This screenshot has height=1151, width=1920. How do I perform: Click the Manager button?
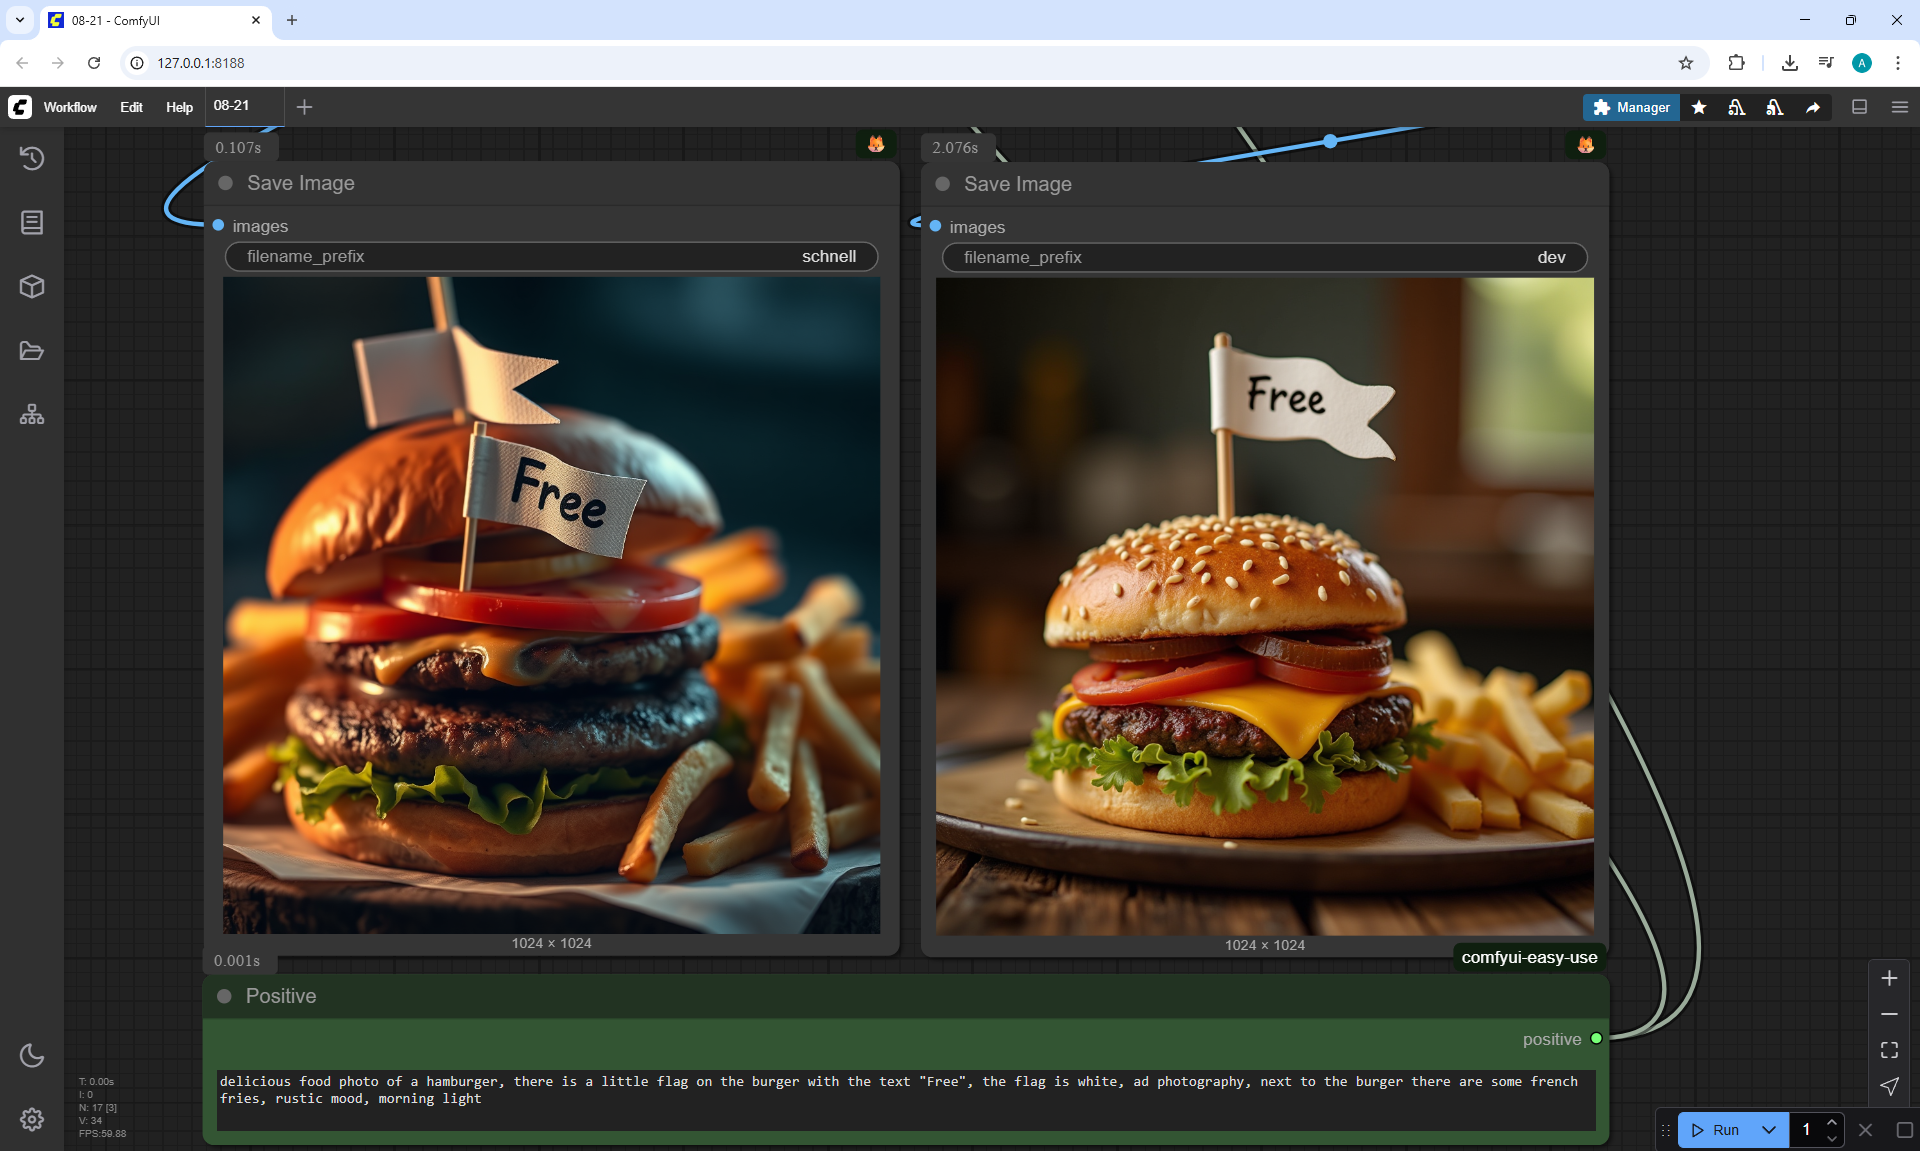(1631, 107)
